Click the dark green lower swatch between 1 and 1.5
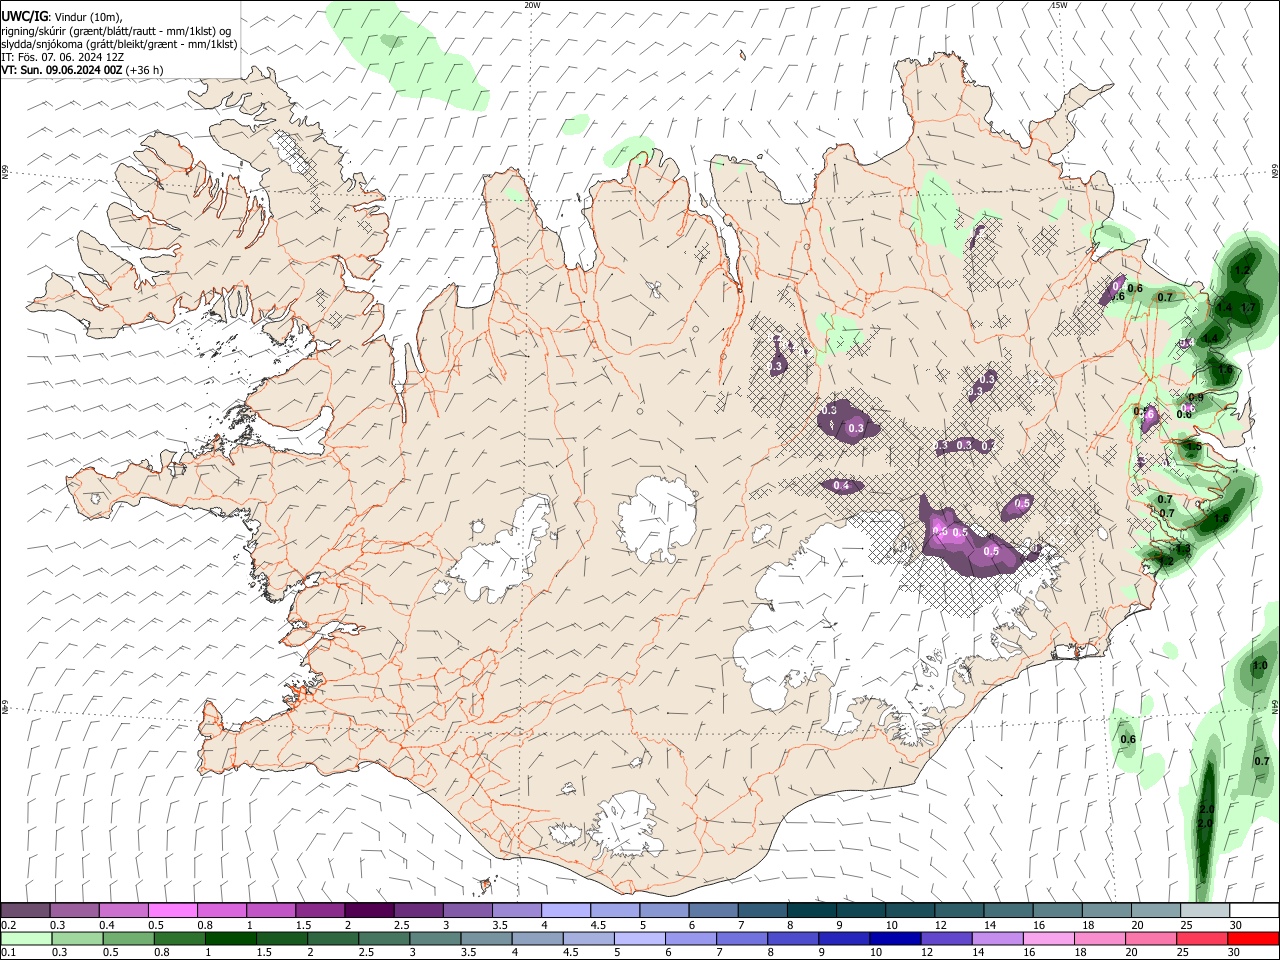The image size is (1280, 960). (x=230, y=938)
